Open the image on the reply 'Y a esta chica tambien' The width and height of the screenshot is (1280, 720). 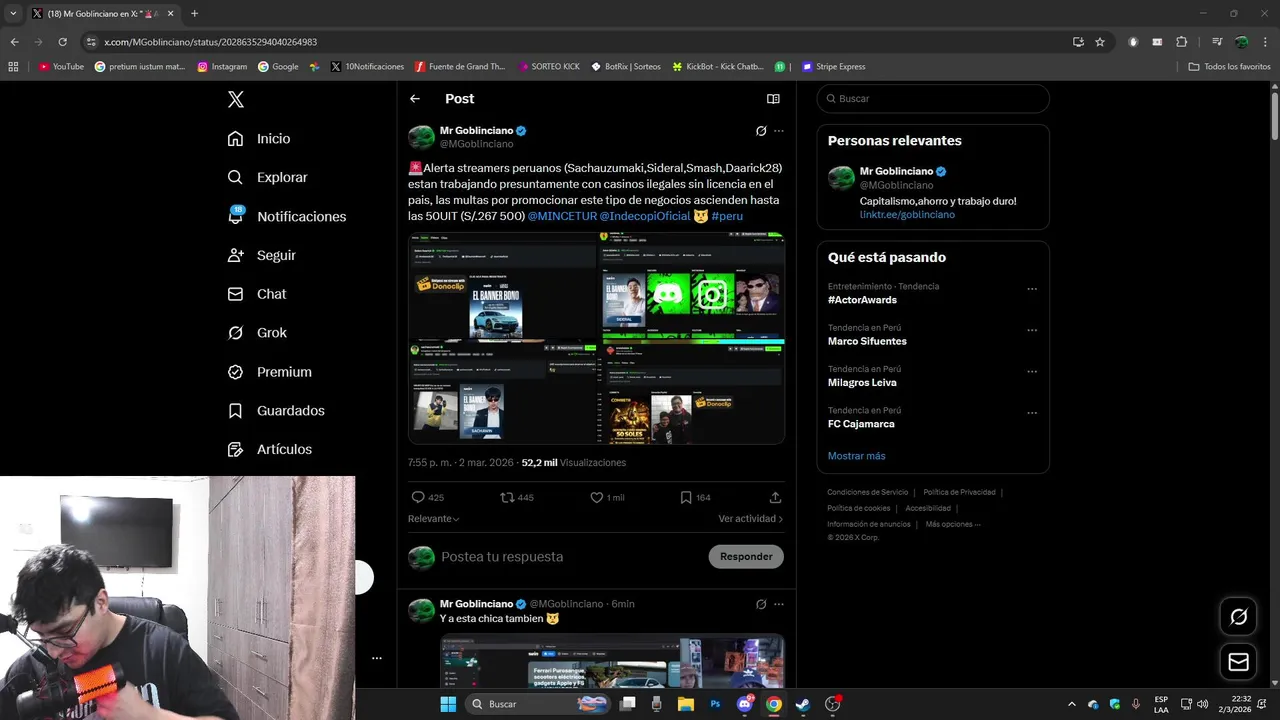coord(612,661)
